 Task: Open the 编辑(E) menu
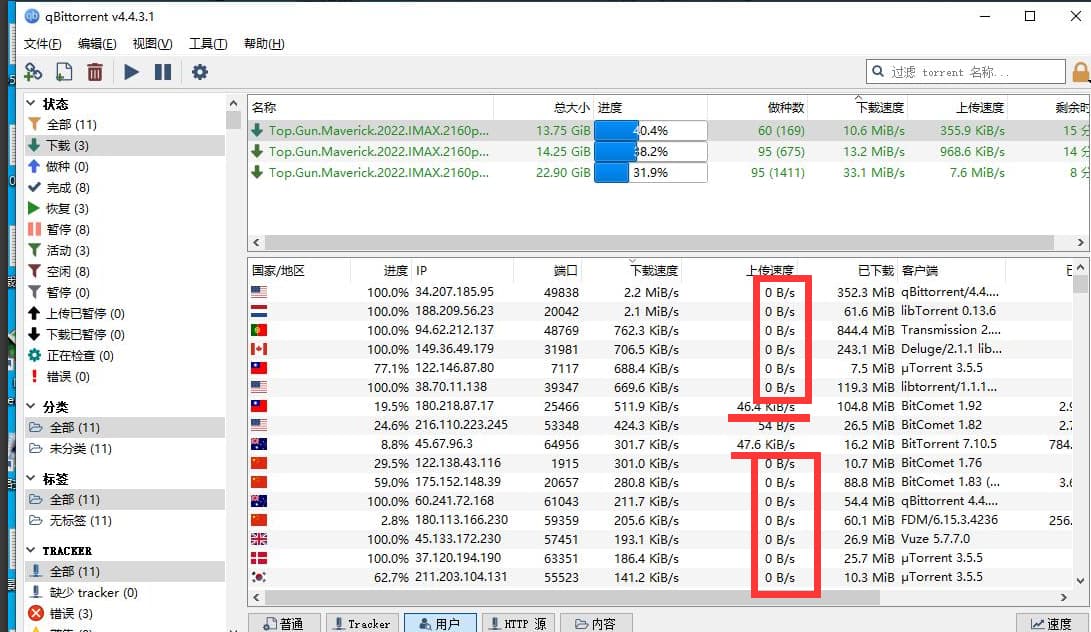97,44
